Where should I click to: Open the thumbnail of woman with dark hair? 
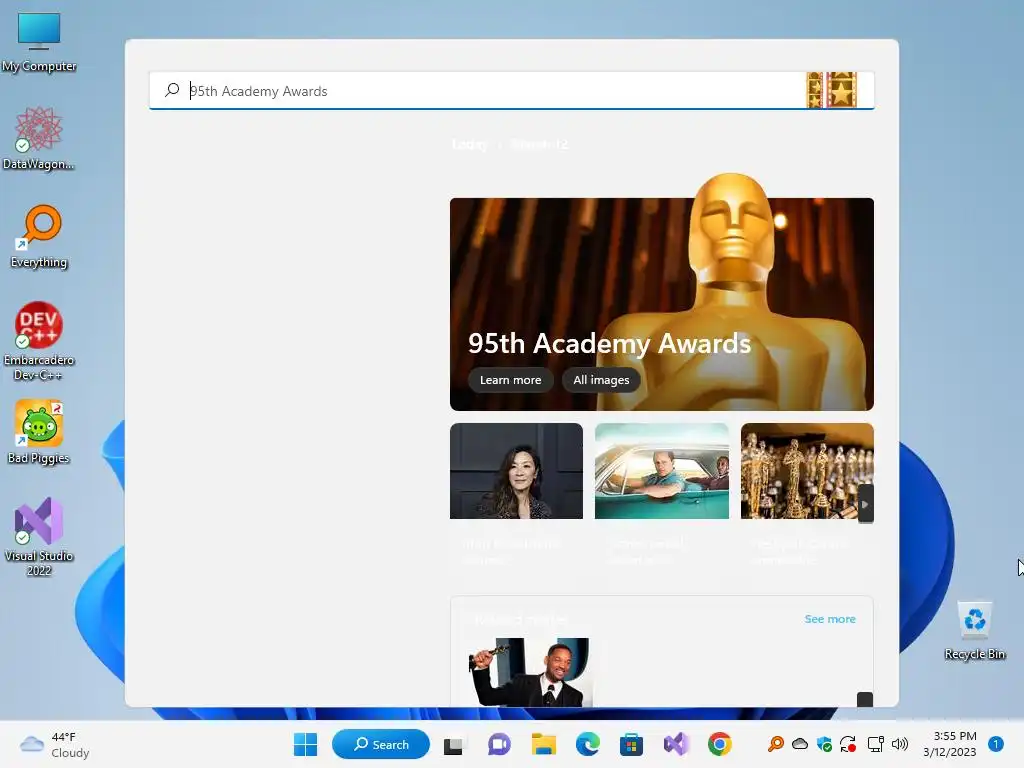click(517, 471)
